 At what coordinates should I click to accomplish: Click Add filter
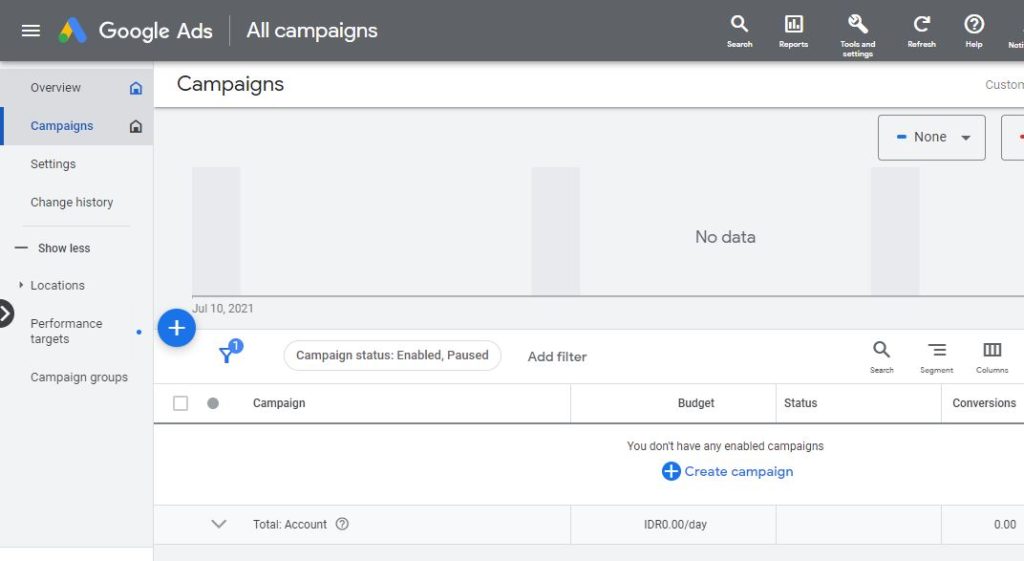(557, 357)
